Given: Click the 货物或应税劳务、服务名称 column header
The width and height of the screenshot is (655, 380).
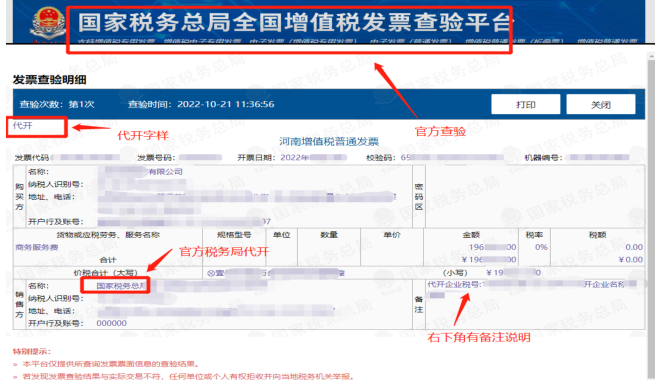Looking at the screenshot, I should point(108,235).
